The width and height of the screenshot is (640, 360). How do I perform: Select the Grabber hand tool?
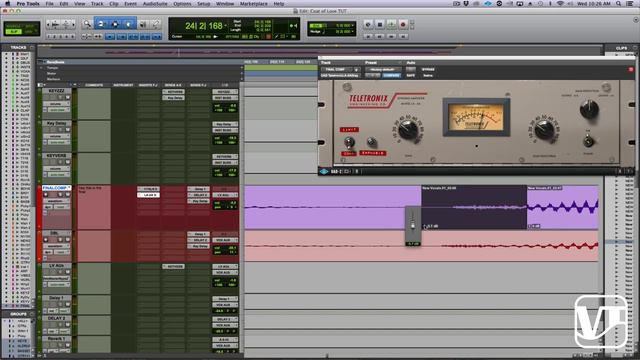click(x=128, y=24)
